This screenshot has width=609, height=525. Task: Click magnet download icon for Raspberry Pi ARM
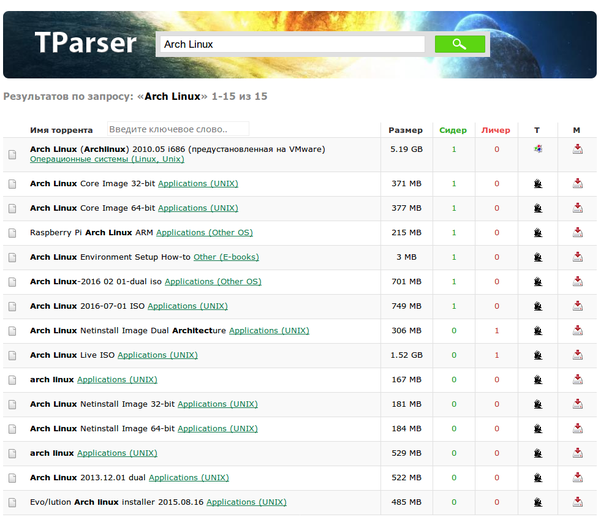578,232
